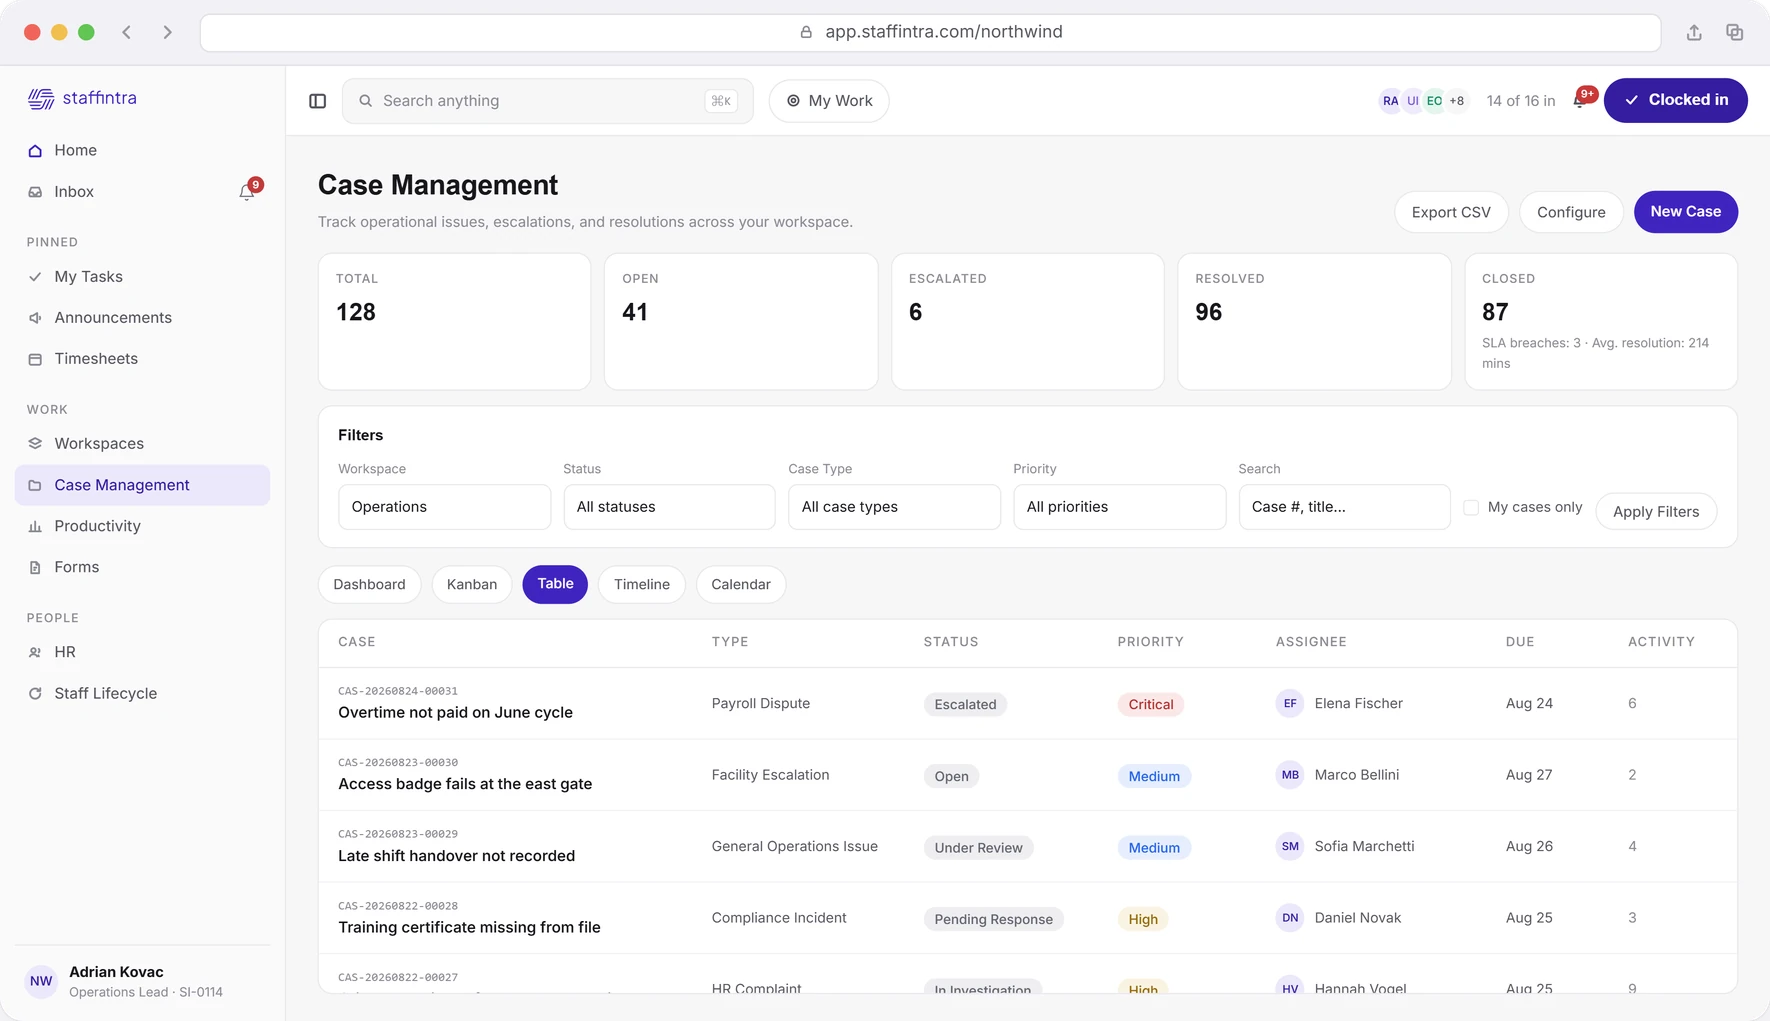1770x1021 pixels.
Task: Click Export CSV button
Action: 1451,212
